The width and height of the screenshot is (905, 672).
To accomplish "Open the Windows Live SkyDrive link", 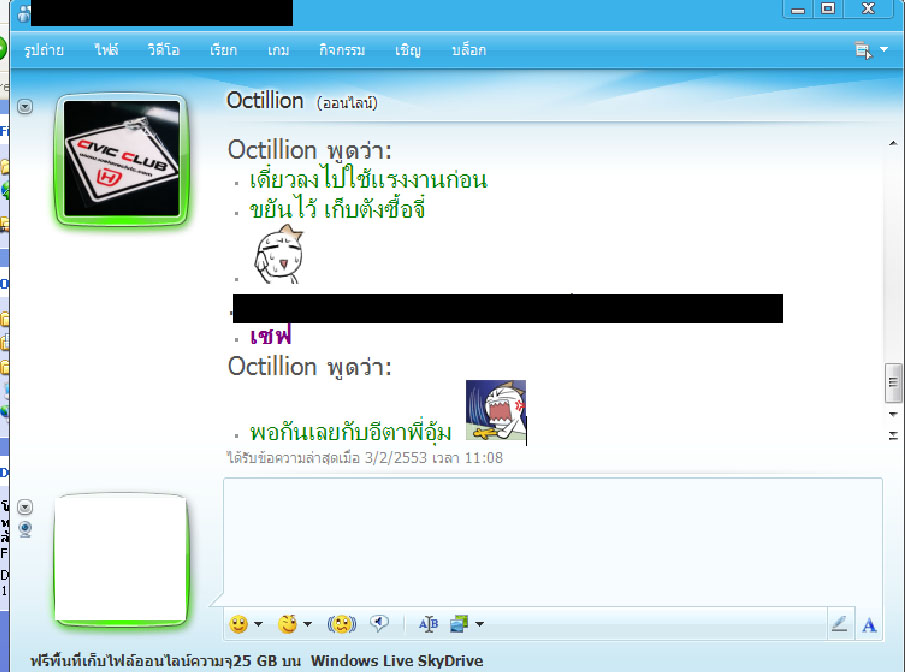I will point(397,660).
